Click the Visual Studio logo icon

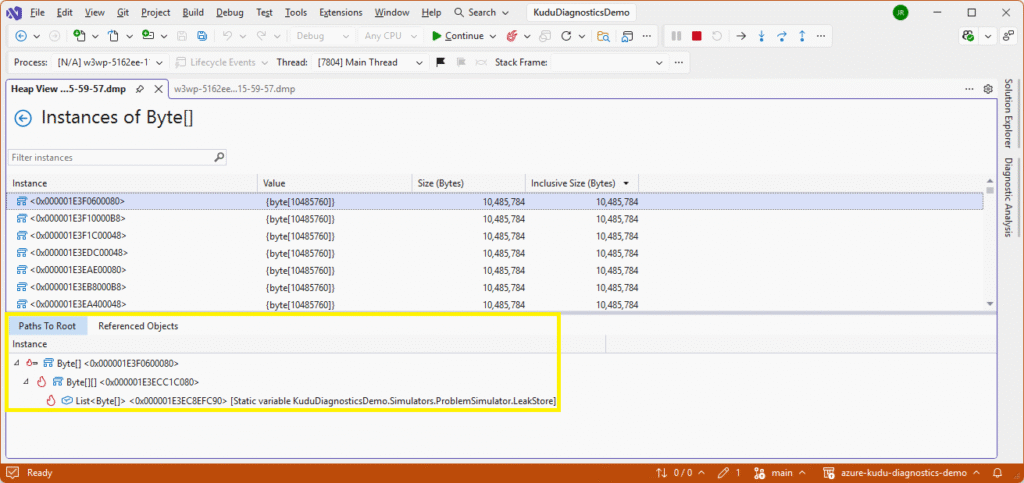tap(14, 12)
